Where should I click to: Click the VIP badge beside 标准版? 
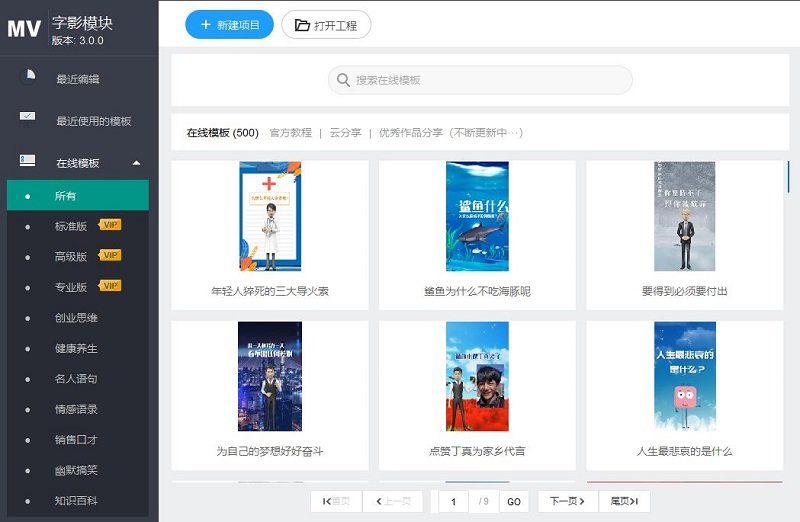click(x=110, y=225)
